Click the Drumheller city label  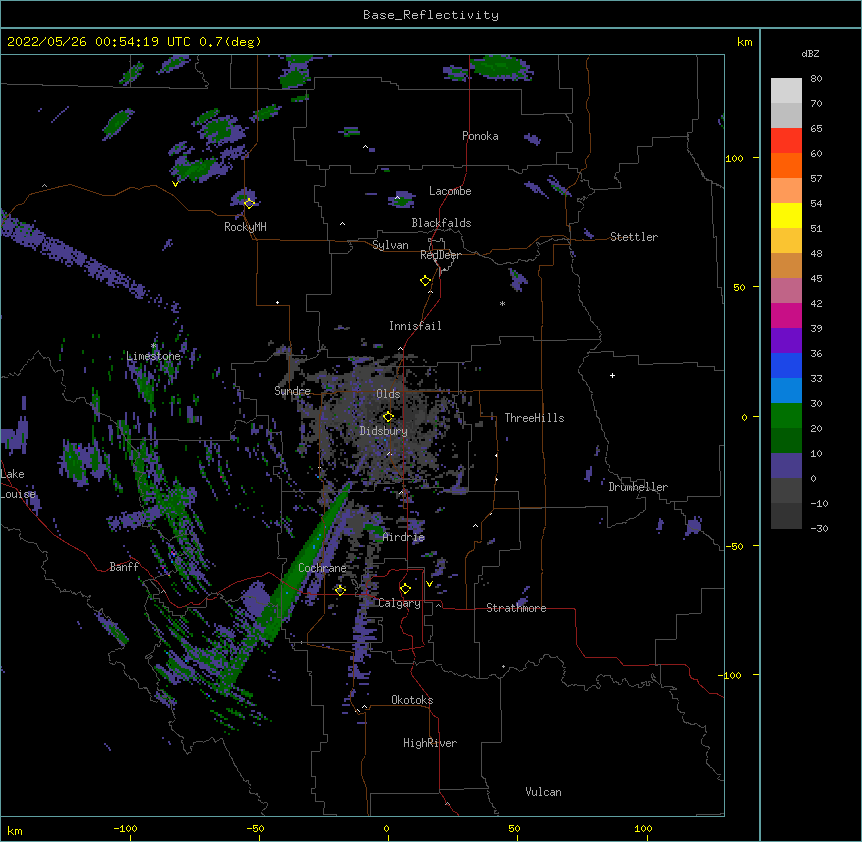click(638, 487)
